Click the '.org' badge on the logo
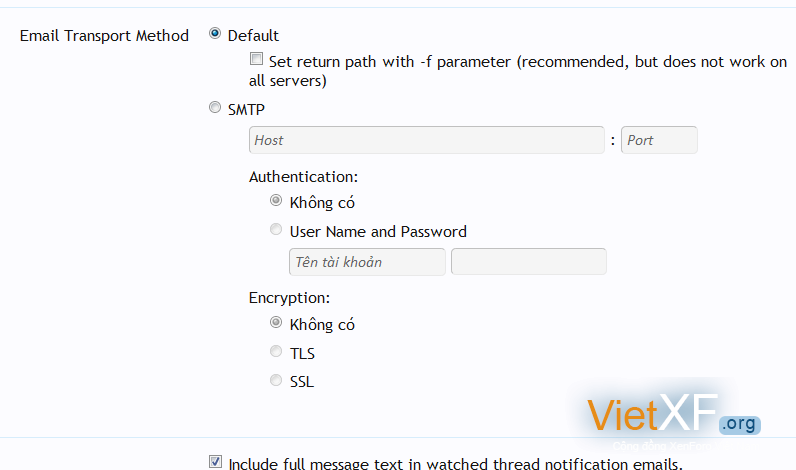Screen dimensions: 796x470 737,424
